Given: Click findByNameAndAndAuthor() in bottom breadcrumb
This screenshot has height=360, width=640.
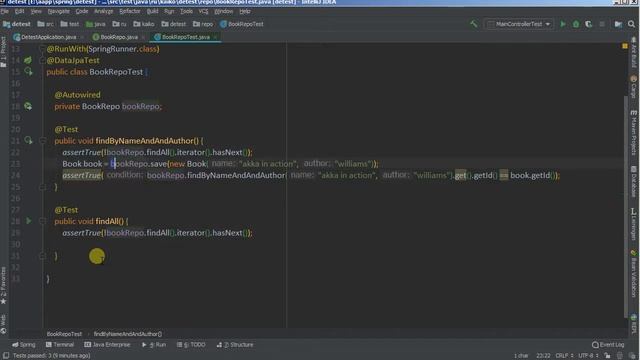Looking at the screenshot, I should pos(128,334).
